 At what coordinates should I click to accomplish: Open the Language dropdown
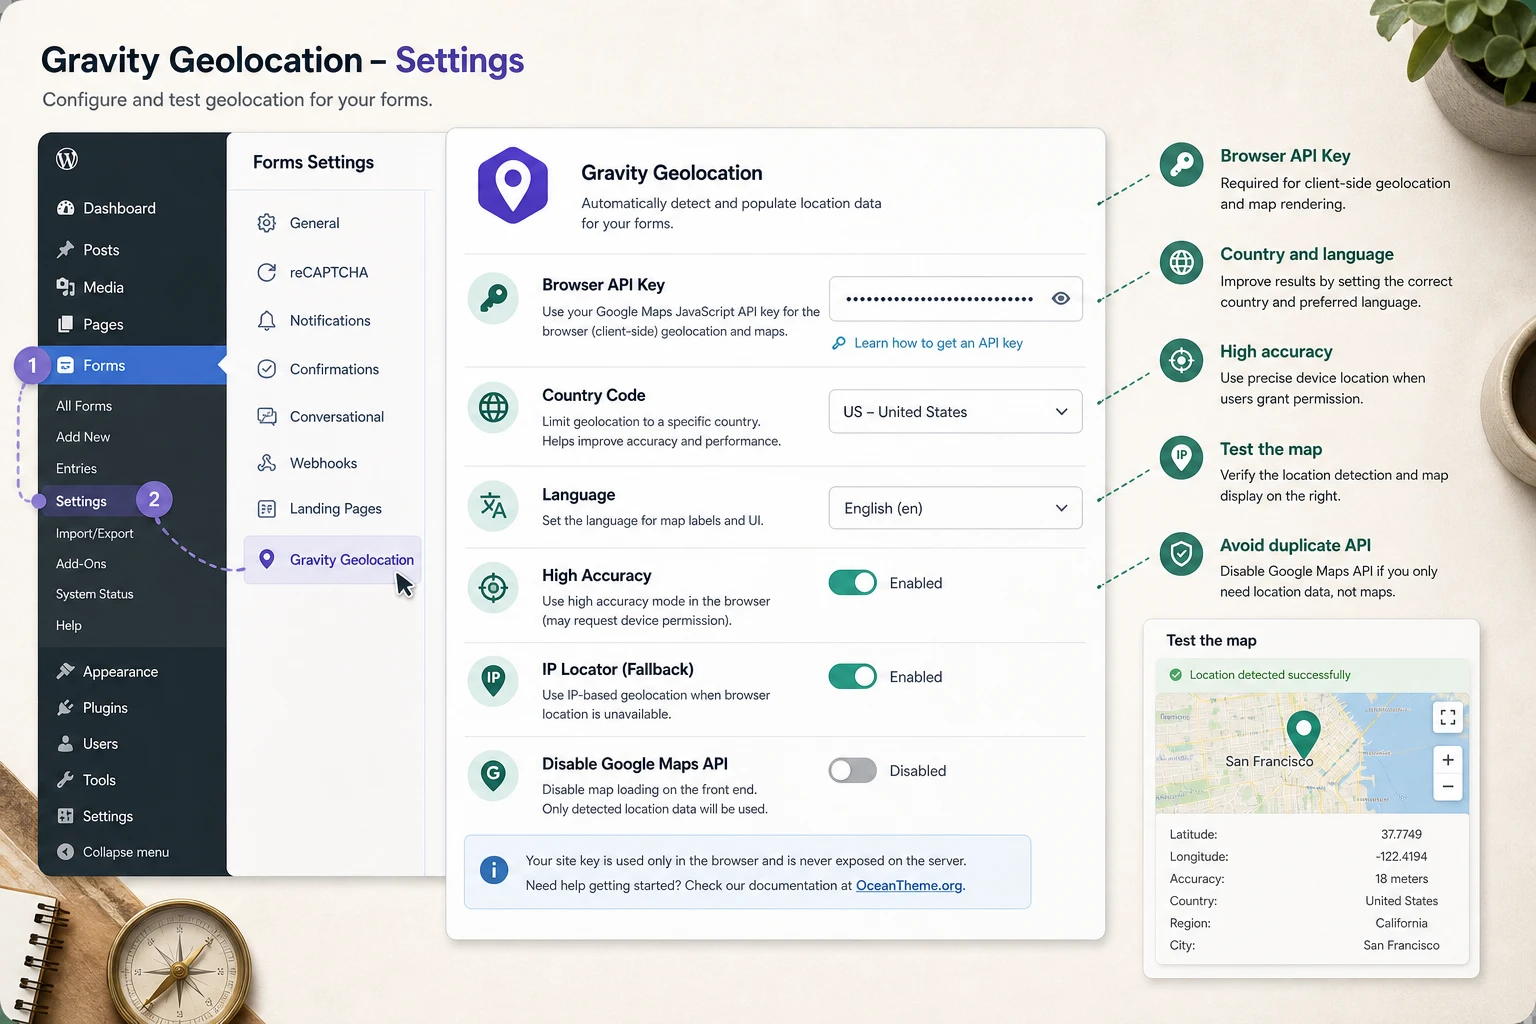tap(955, 508)
